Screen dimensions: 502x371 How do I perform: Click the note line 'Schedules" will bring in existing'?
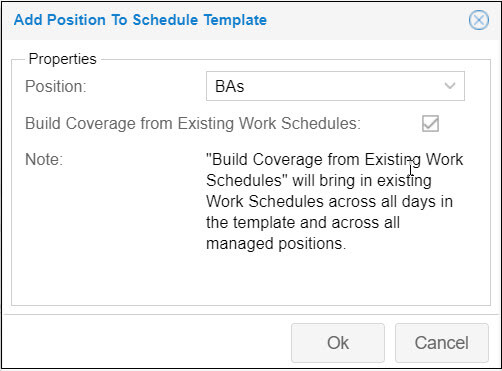319,180
